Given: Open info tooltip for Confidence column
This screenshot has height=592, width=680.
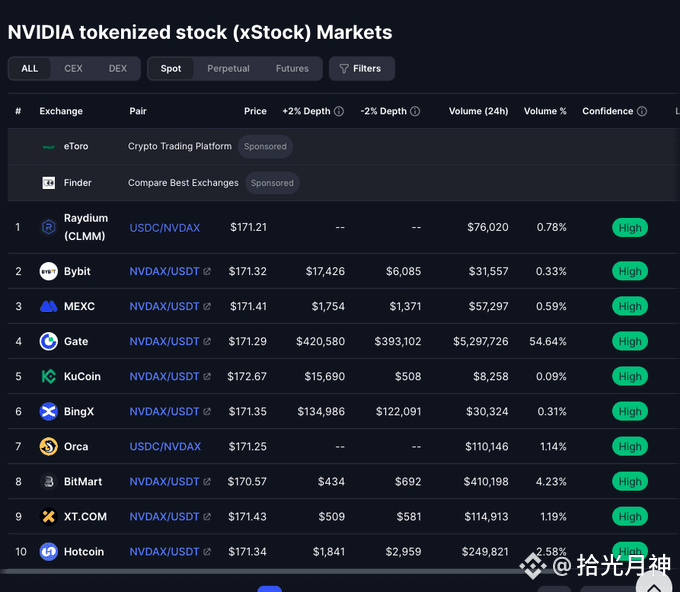Looking at the screenshot, I should [642, 111].
